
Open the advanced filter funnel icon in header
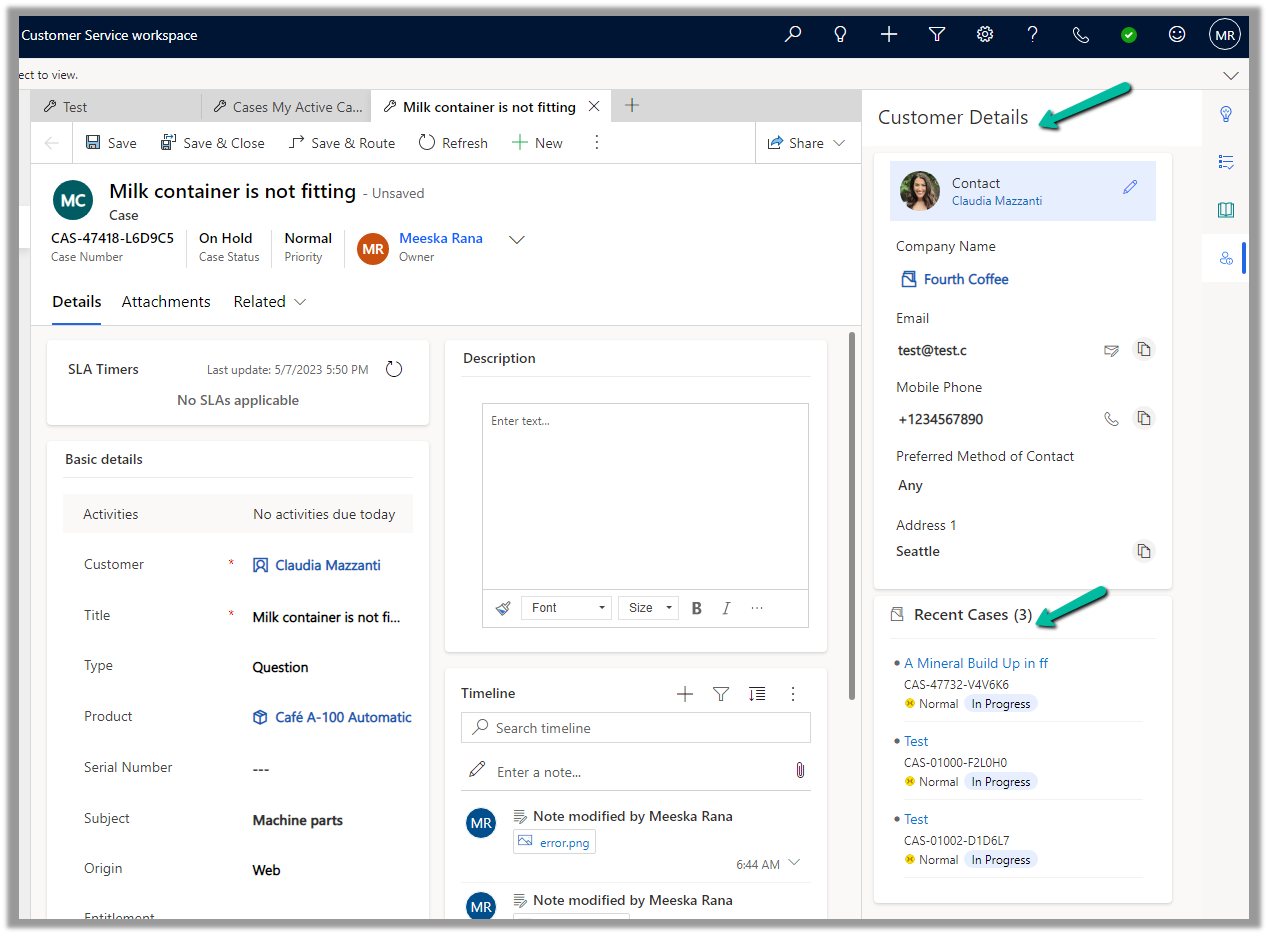(937, 35)
